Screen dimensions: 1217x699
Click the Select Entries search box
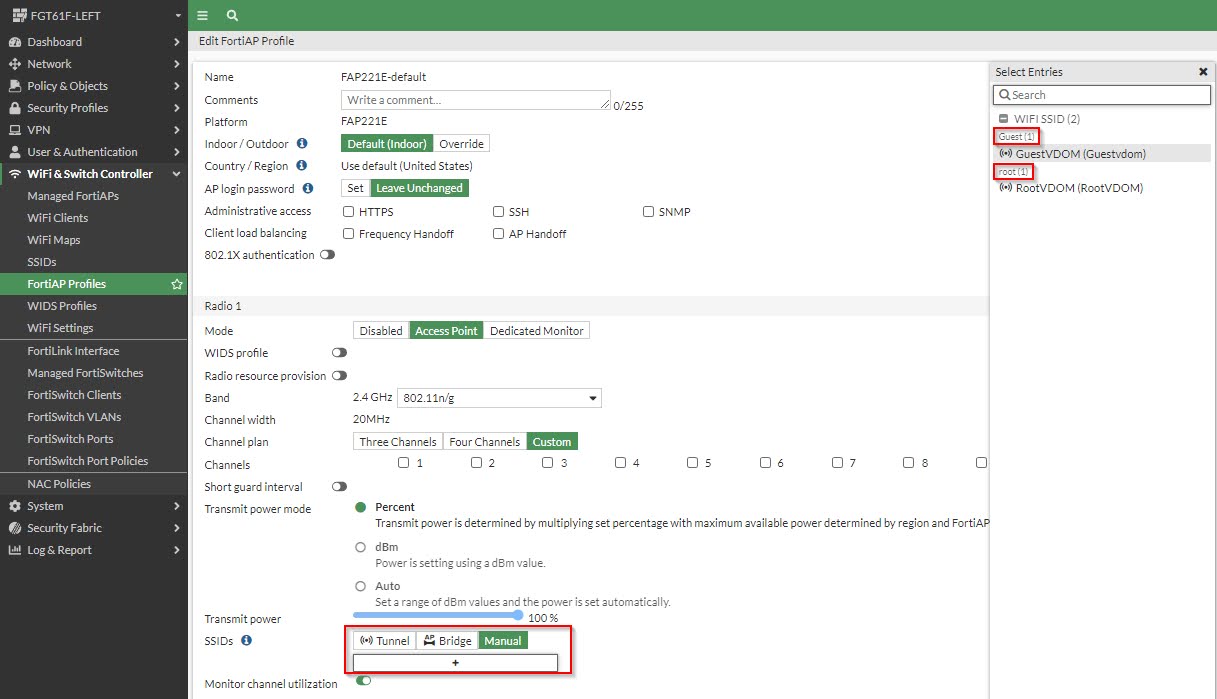1102,95
